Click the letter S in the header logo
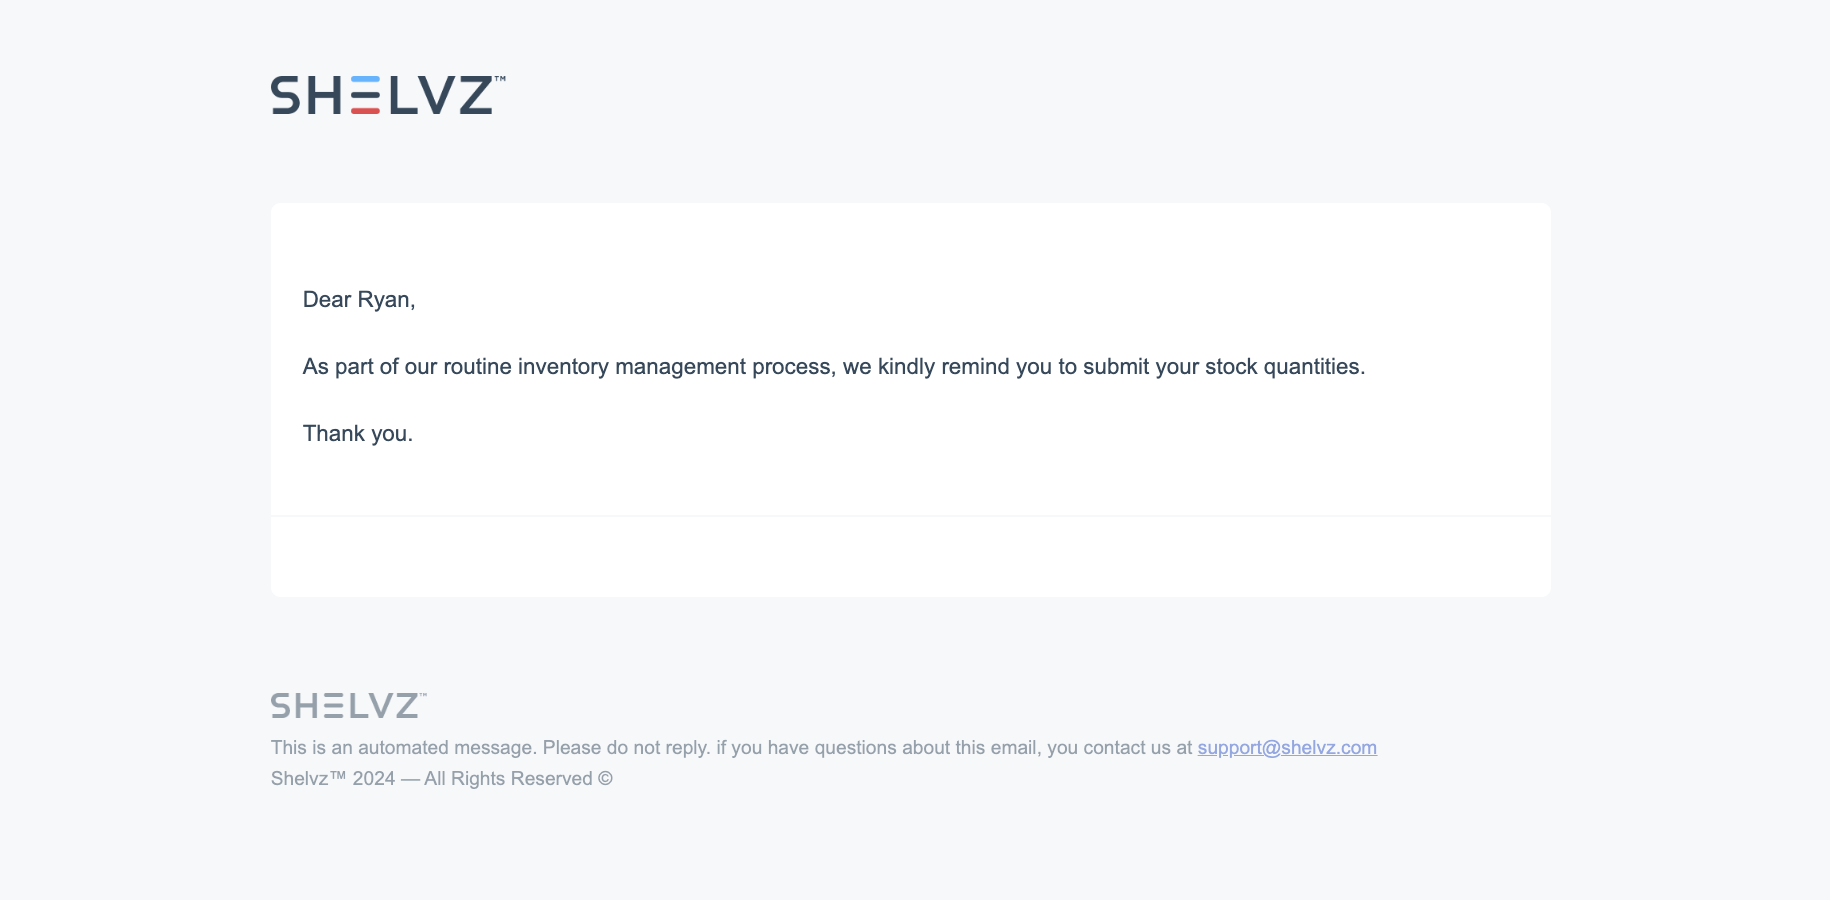Screen dimensions: 1830x900 [x=286, y=95]
